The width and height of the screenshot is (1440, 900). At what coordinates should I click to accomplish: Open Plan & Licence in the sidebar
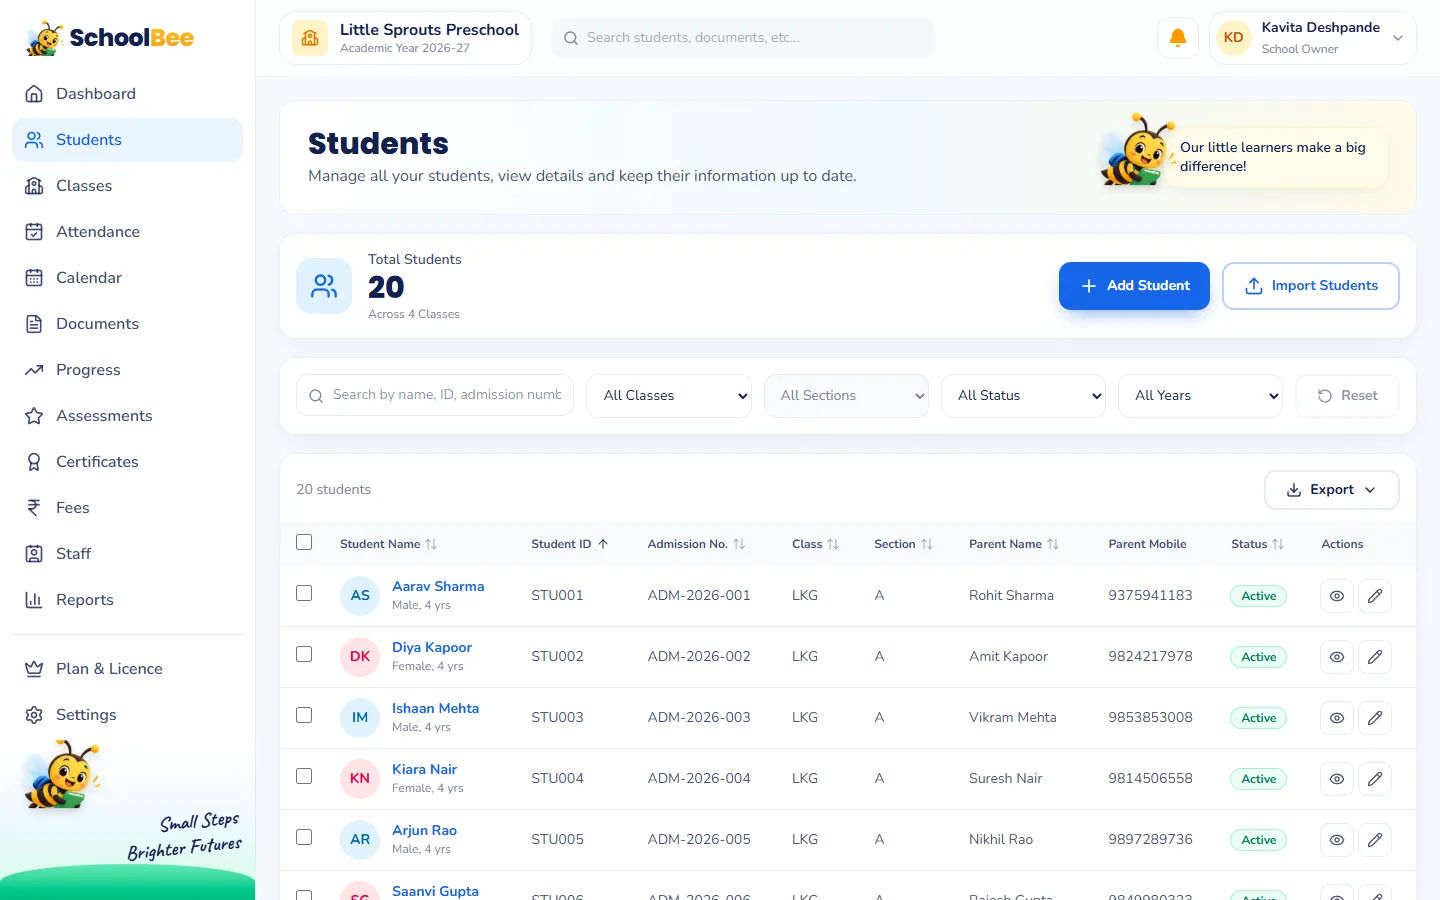click(127, 669)
